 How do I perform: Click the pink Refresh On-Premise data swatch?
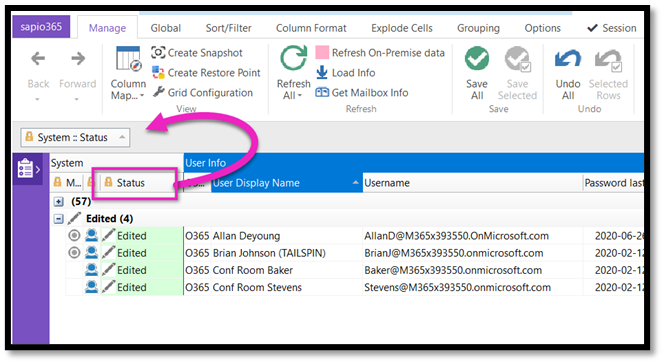[322, 52]
